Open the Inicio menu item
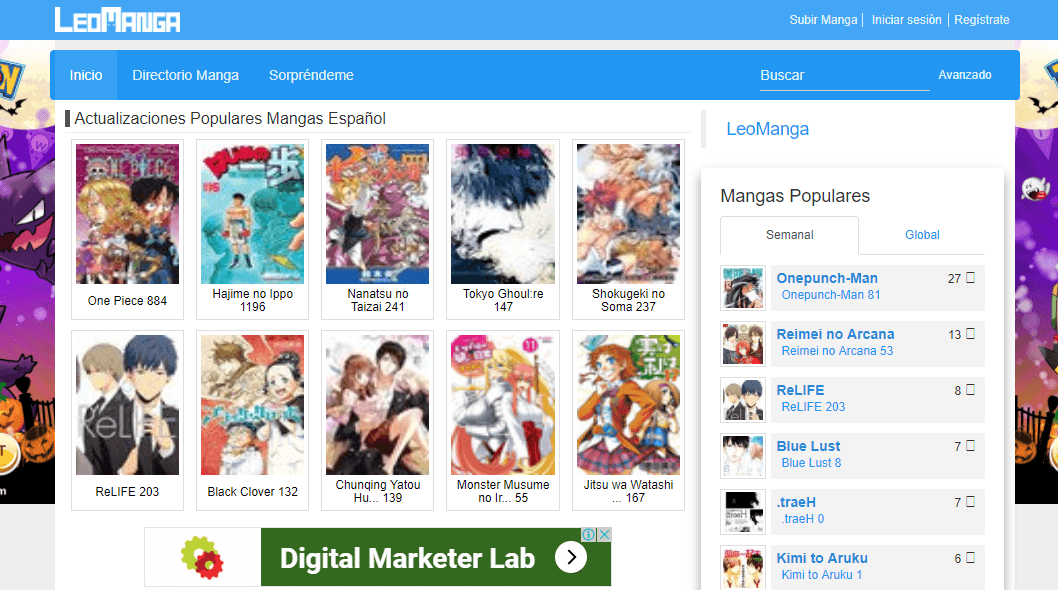This screenshot has height=590, width=1058. (x=86, y=75)
